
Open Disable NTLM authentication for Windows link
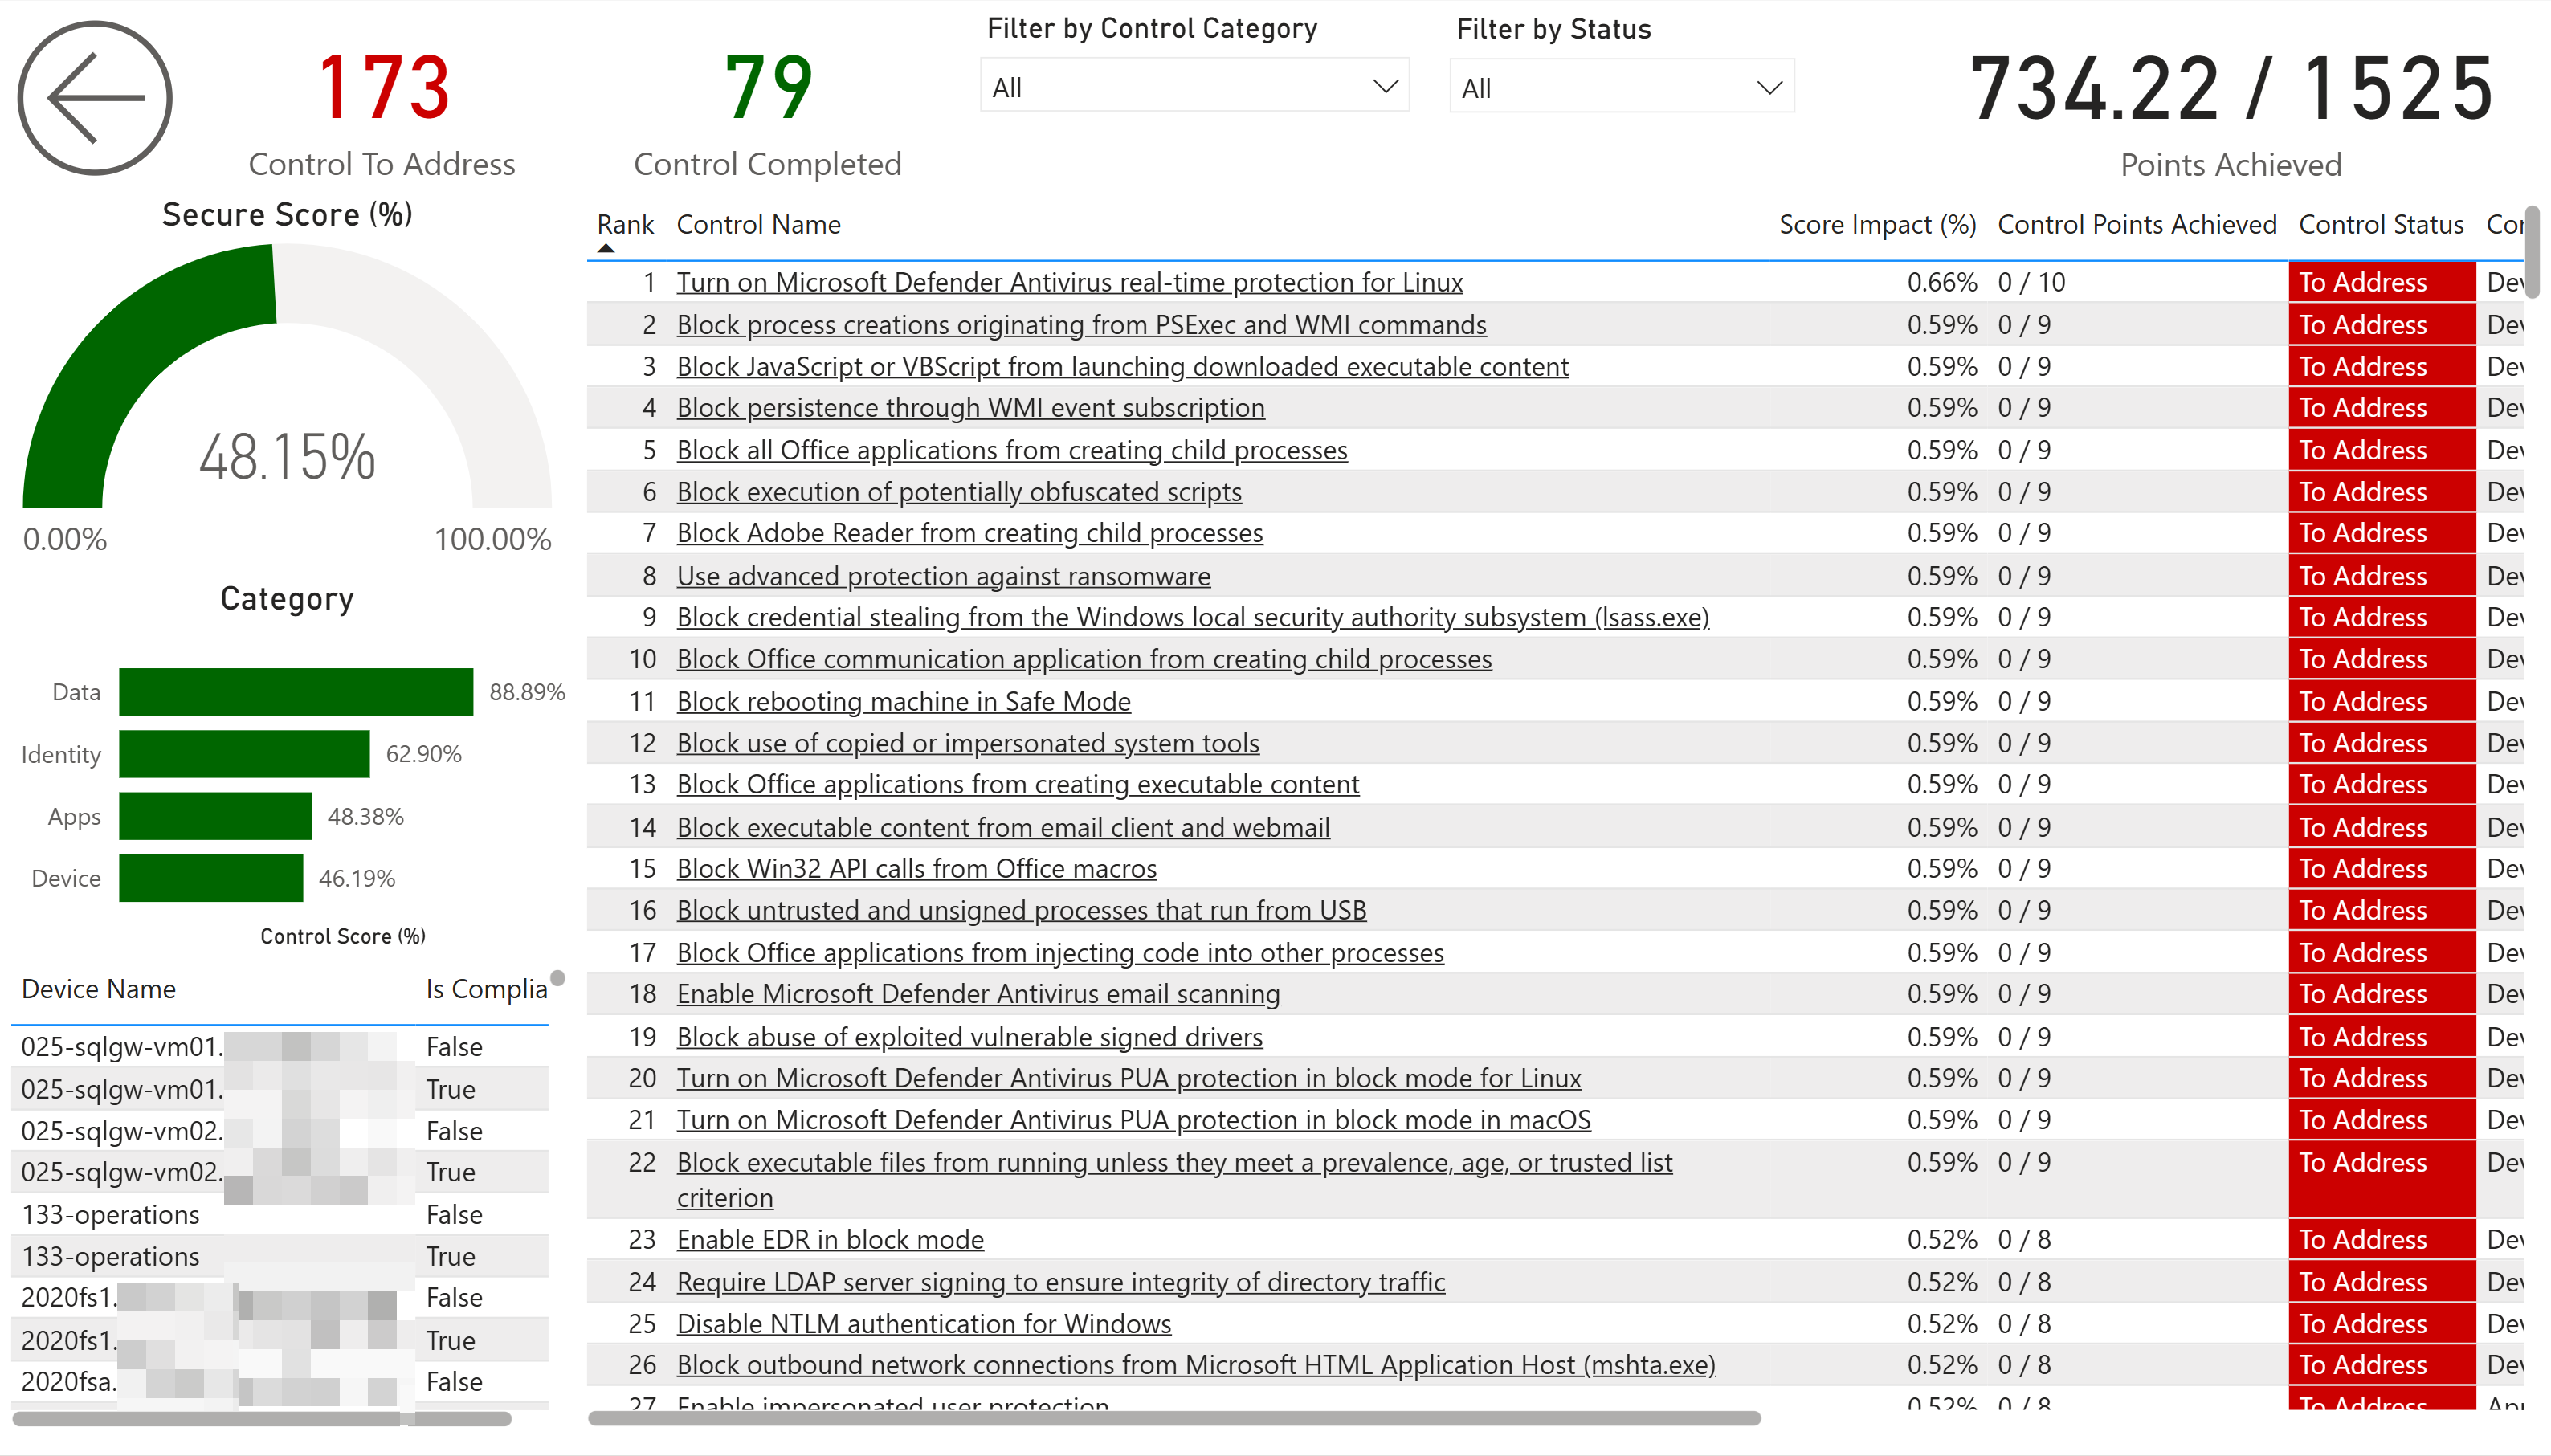click(x=923, y=1324)
